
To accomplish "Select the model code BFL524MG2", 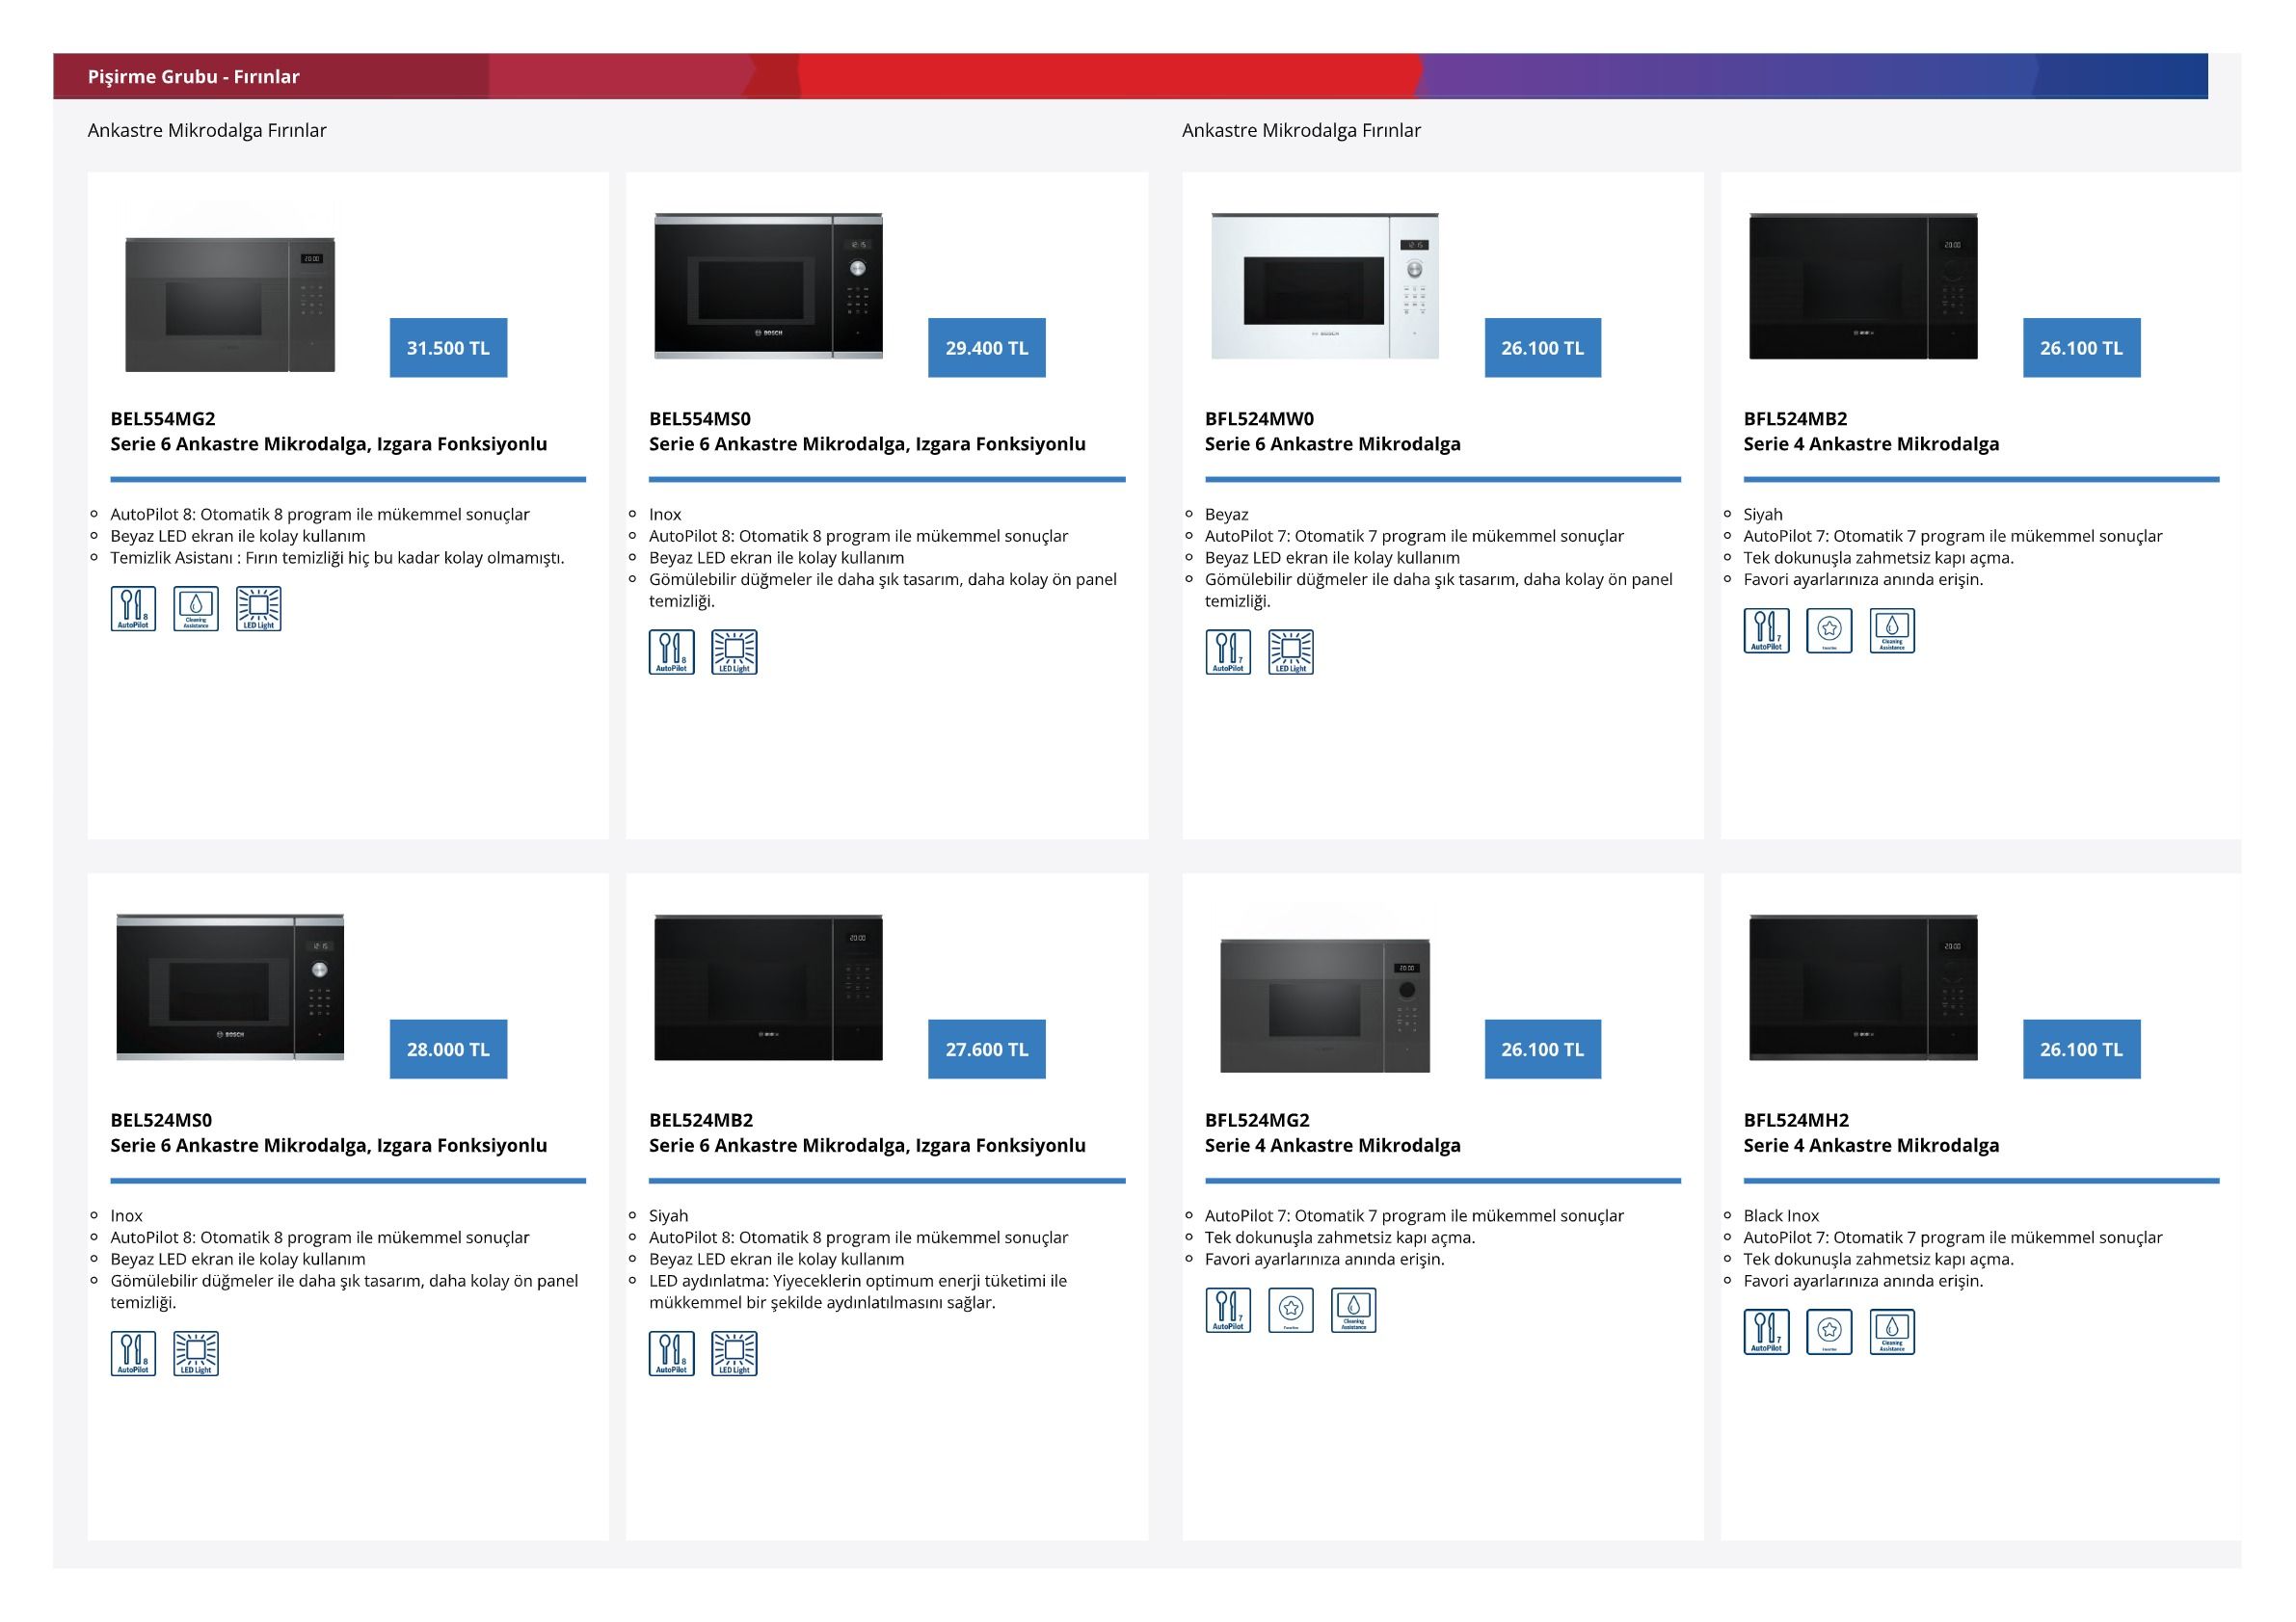I will 1257,1120.
